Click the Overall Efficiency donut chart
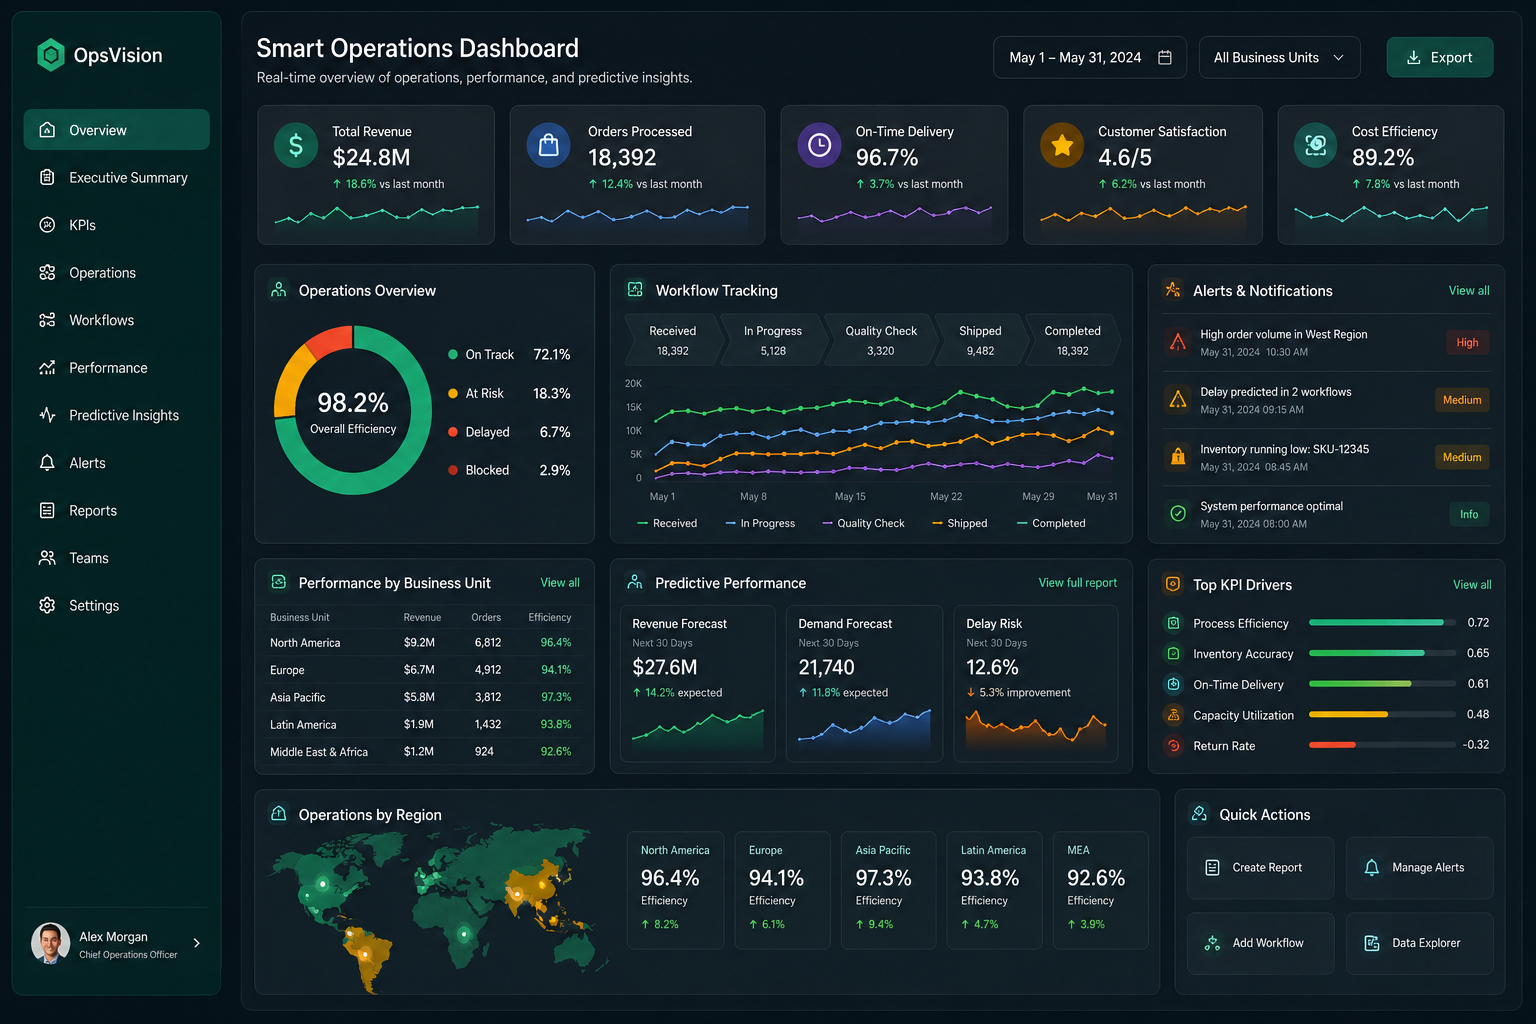1536x1024 pixels. click(x=353, y=410)
